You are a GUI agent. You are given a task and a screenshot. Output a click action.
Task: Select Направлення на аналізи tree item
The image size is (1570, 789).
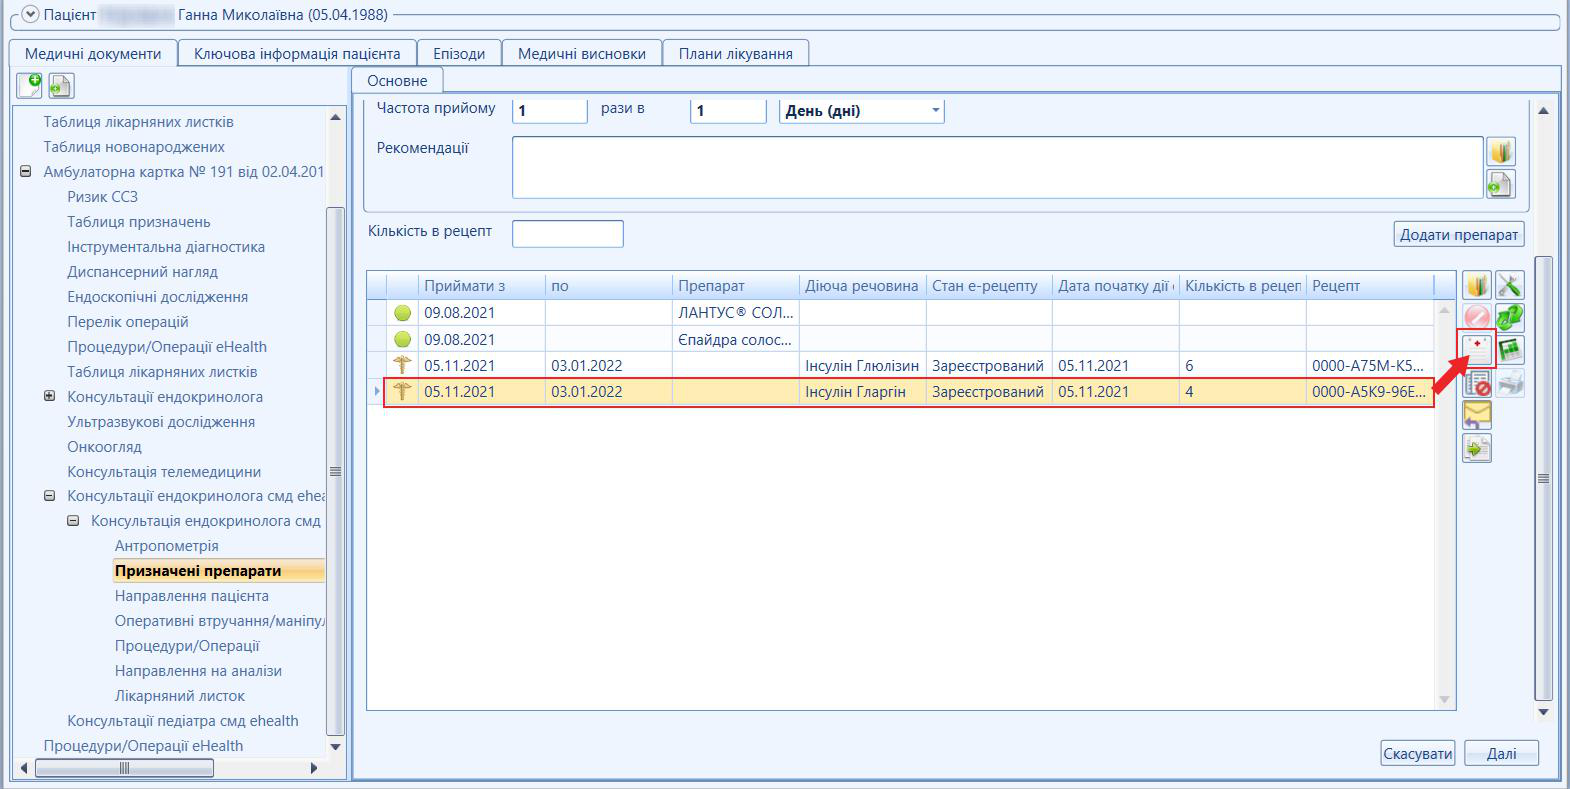(198, 670)
